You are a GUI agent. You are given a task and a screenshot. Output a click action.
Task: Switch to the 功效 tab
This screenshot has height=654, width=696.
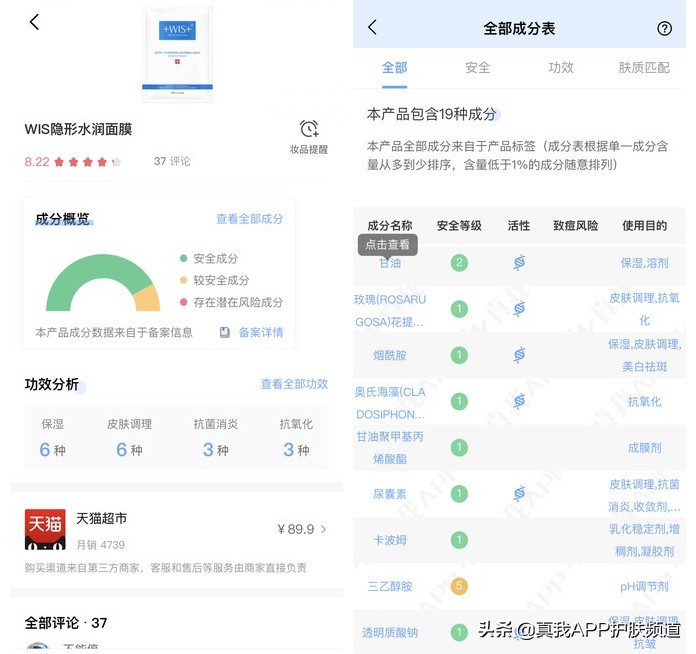pyautogui.click(x=561, y=67)
